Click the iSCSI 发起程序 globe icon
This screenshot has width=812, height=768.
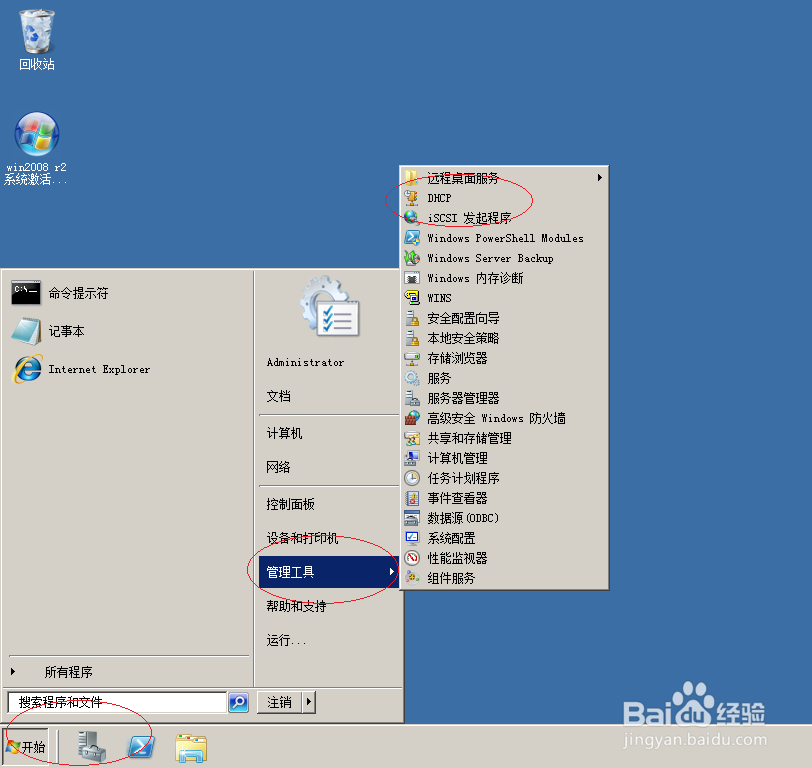[412, 218]
